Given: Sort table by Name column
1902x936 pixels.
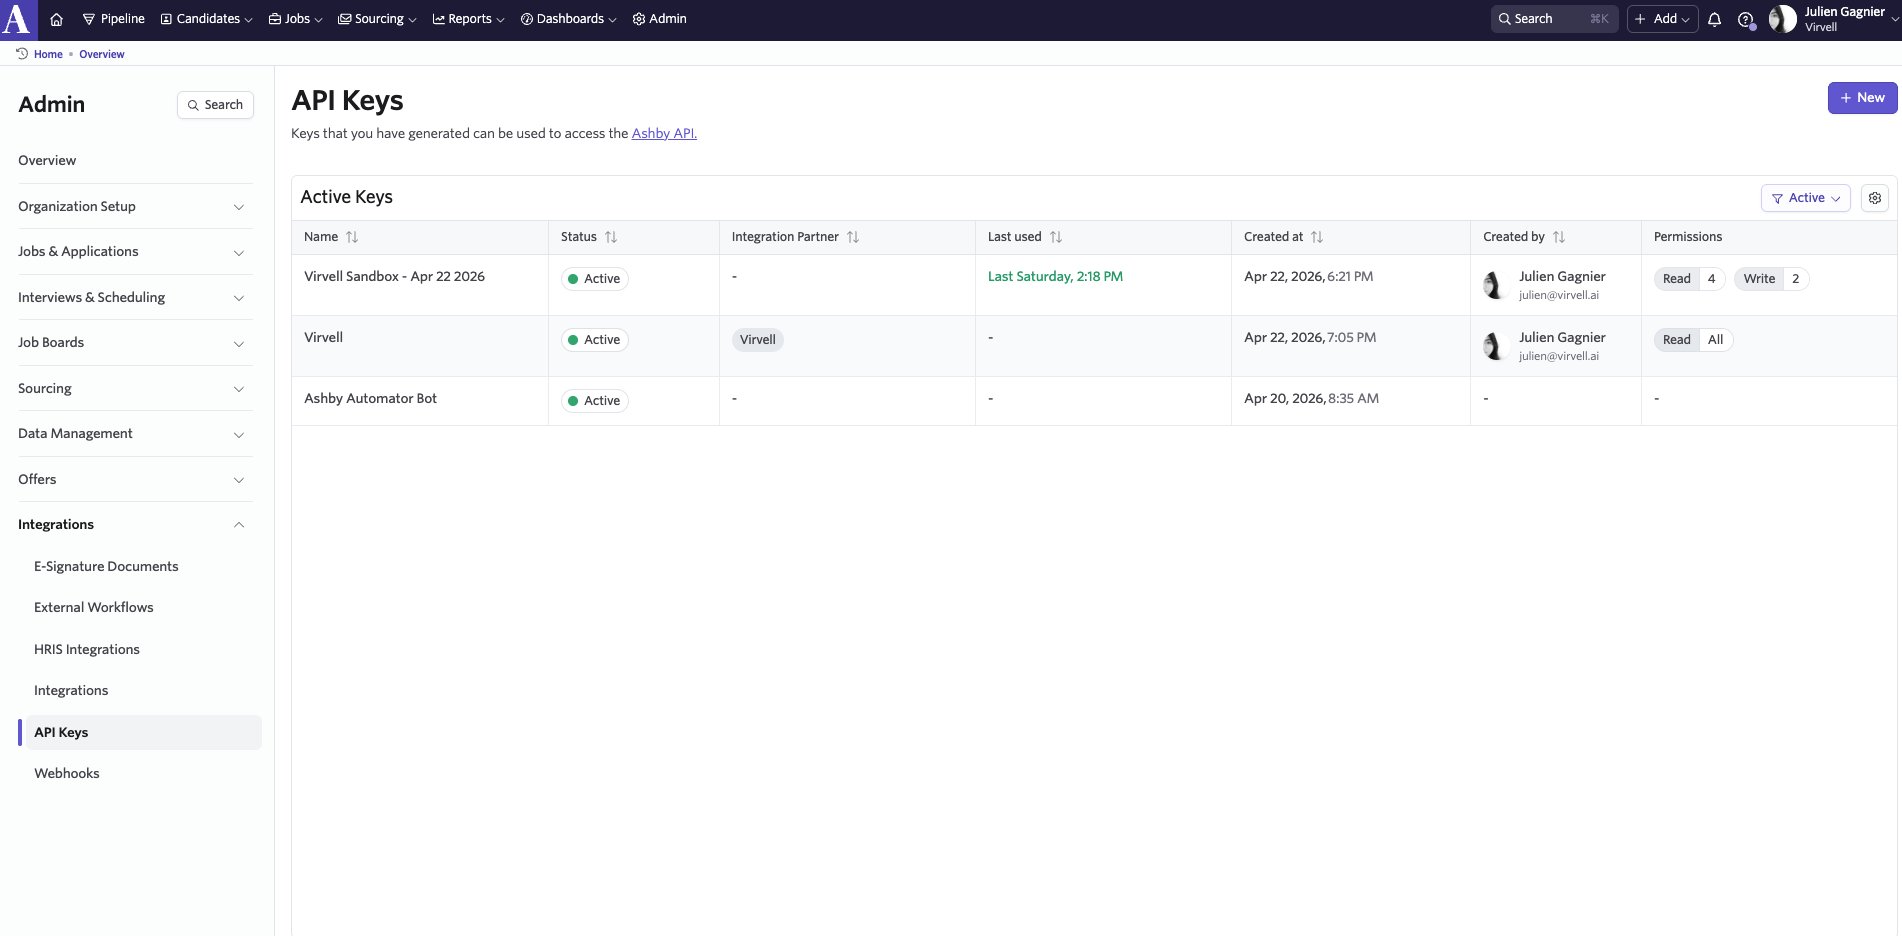Looking at the screenshot, I should click(x=352, y=237).
